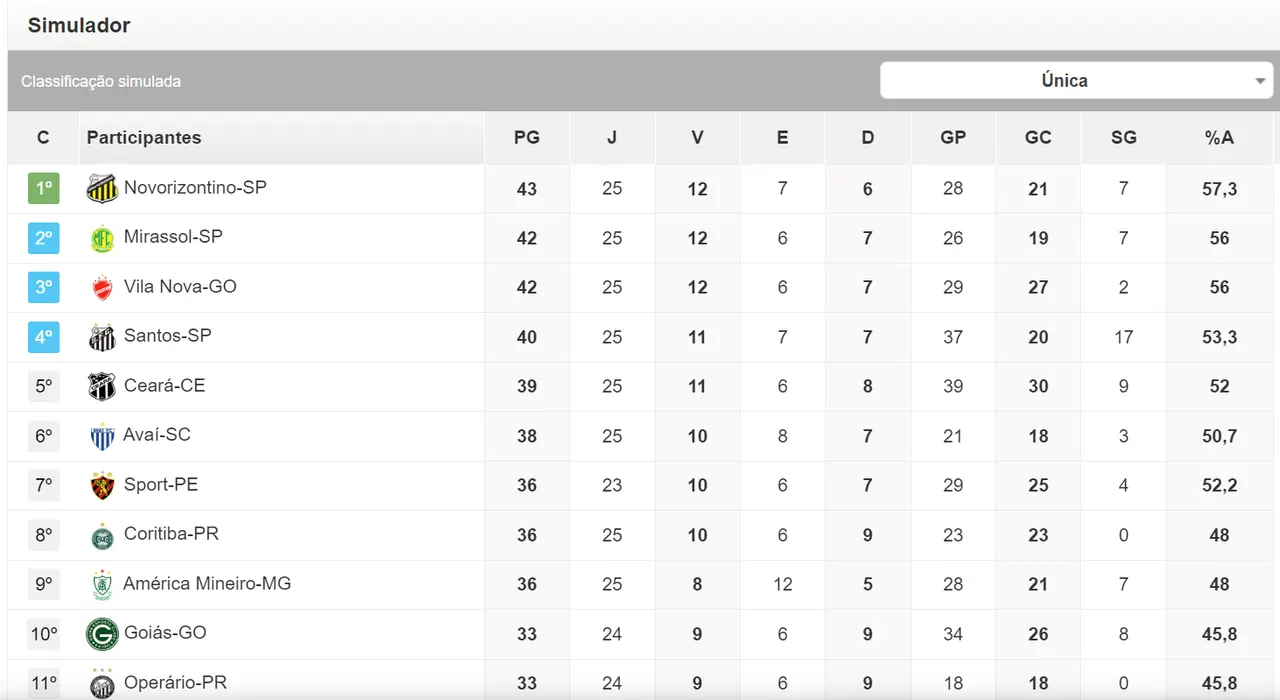Click the dropdown arrow beside Única
Viewport: 1280px width, 700px height.
click(x=1260, y=82)
